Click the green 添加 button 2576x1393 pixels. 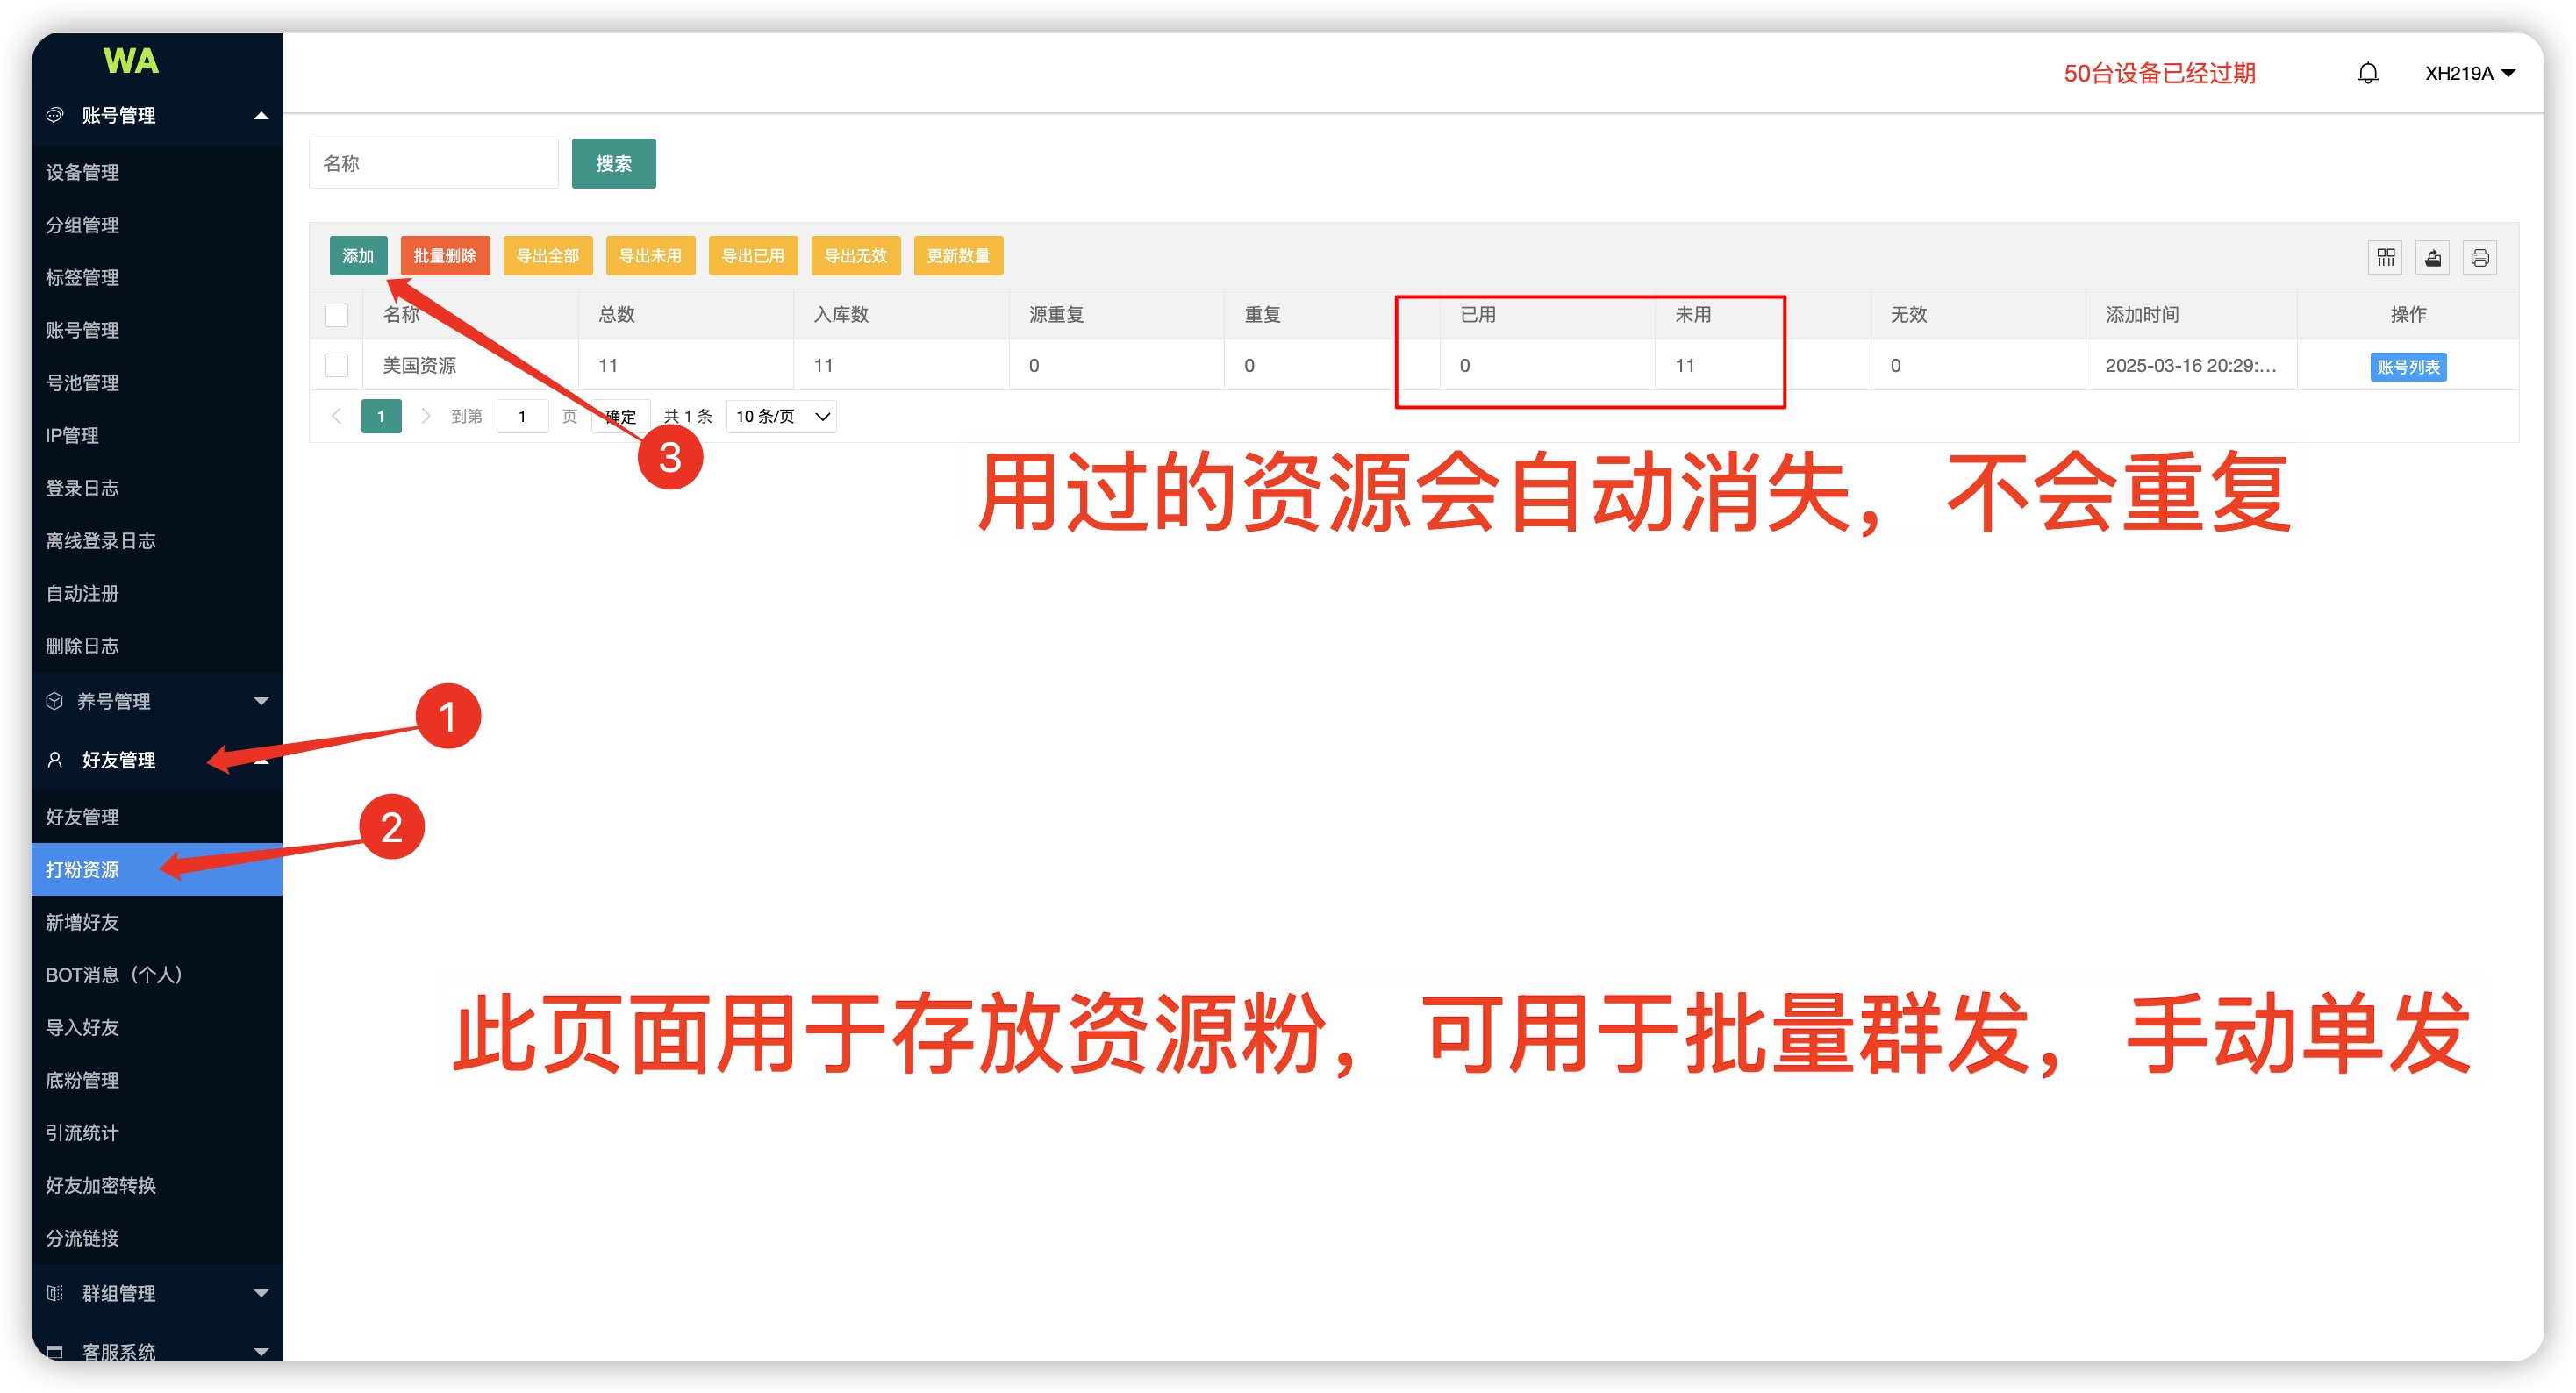pos(357,256)
